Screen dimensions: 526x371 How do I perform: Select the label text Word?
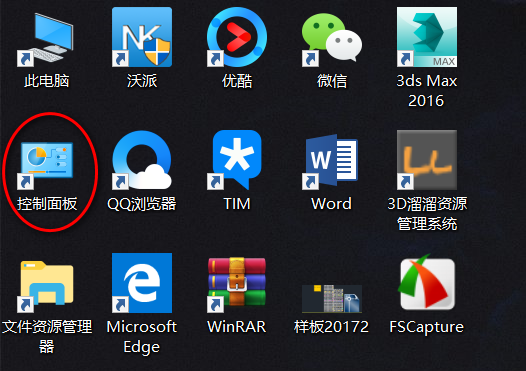[x=331, y=204]
